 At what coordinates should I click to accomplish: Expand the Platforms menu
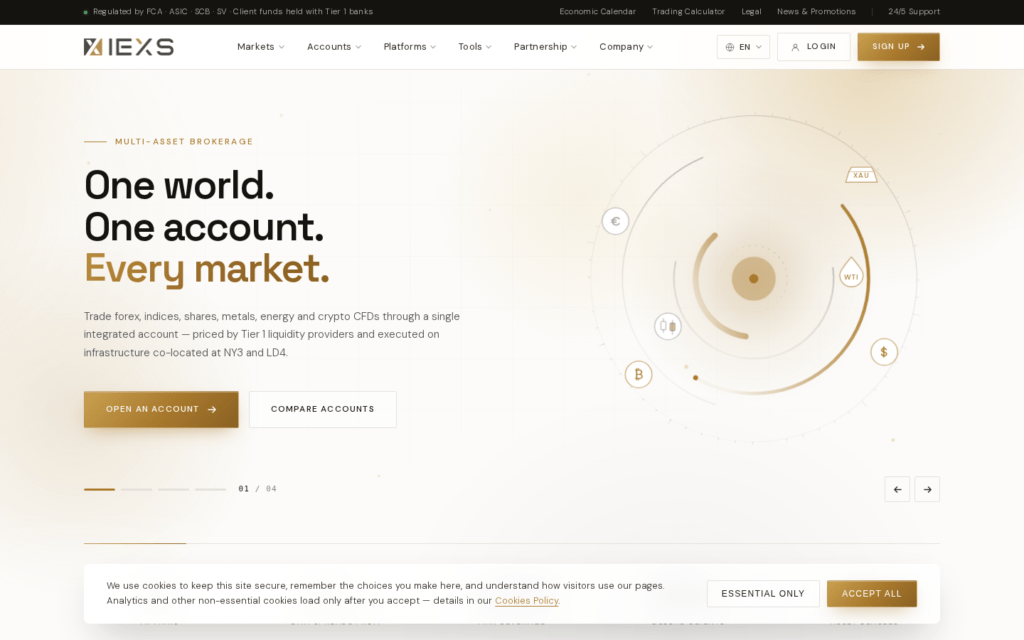(409, 47)
